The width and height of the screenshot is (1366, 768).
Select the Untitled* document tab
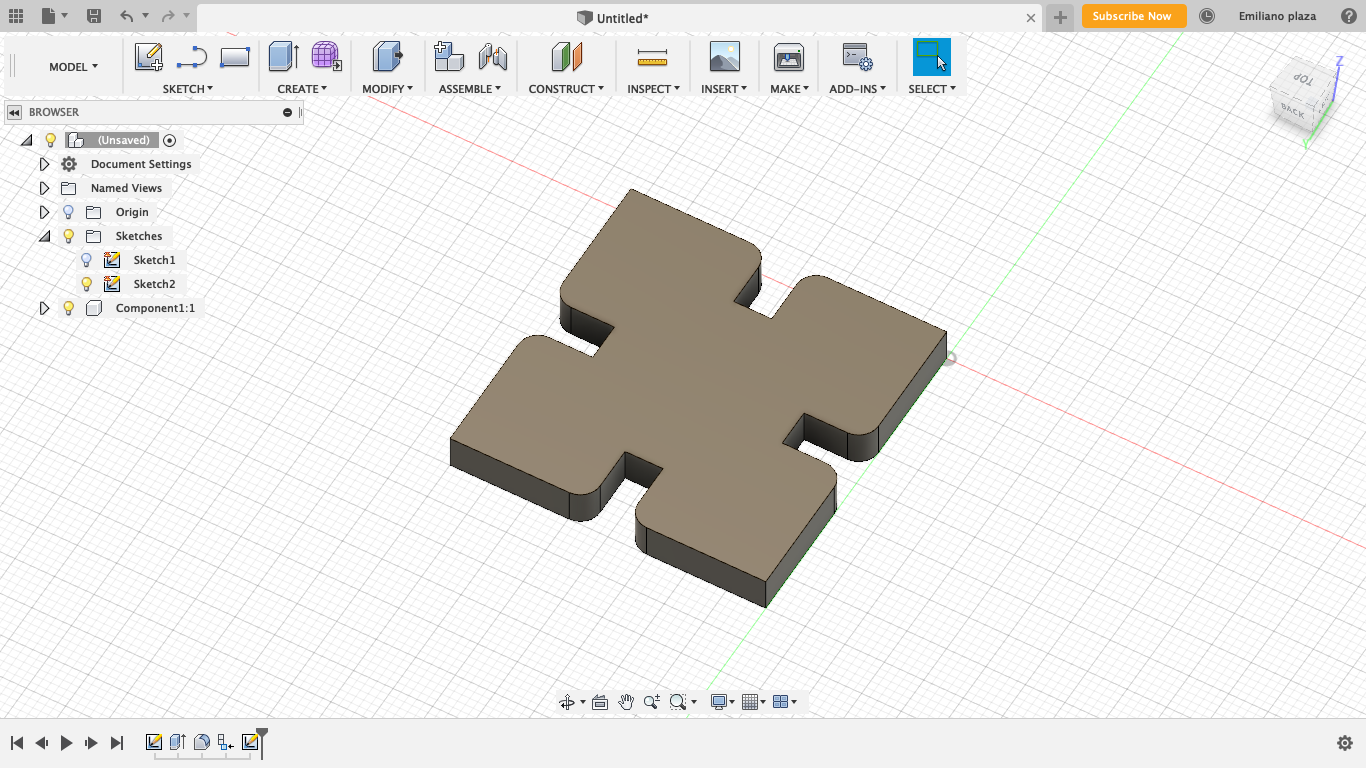[x=612, y=18]
